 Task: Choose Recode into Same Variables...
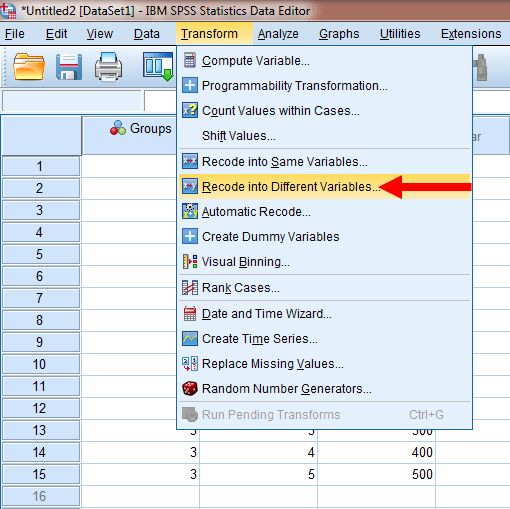point(324,161)
